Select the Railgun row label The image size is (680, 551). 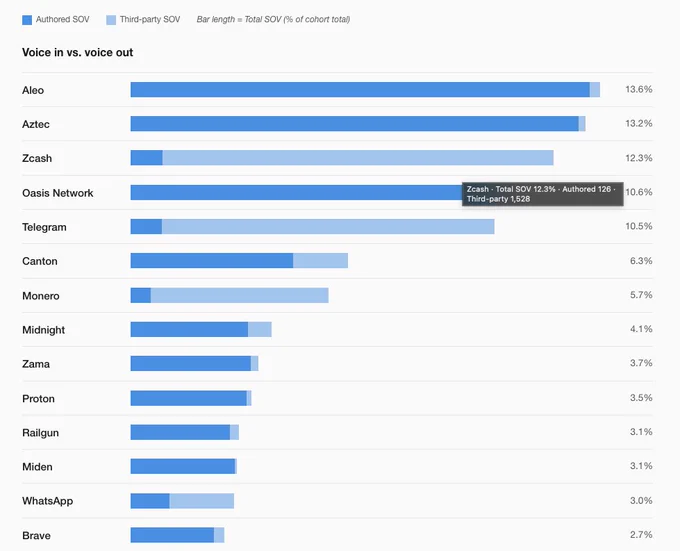(40, 433)
